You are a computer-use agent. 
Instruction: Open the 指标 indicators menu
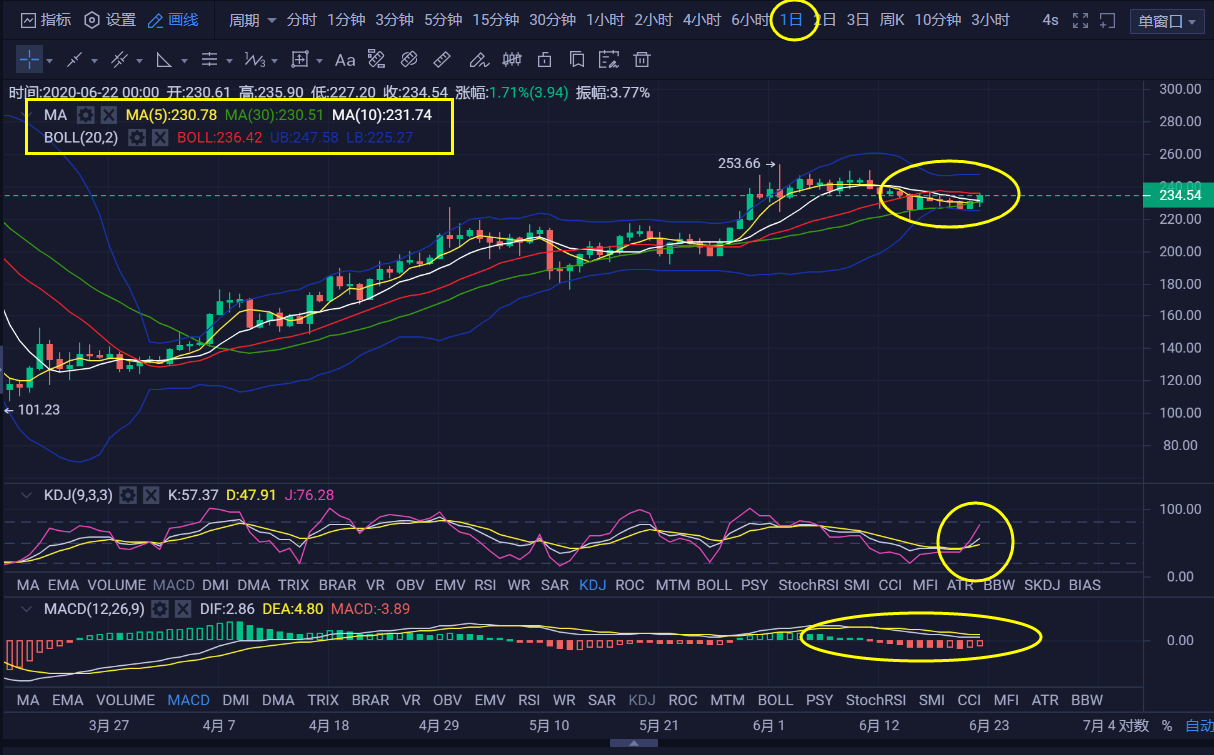45,20
